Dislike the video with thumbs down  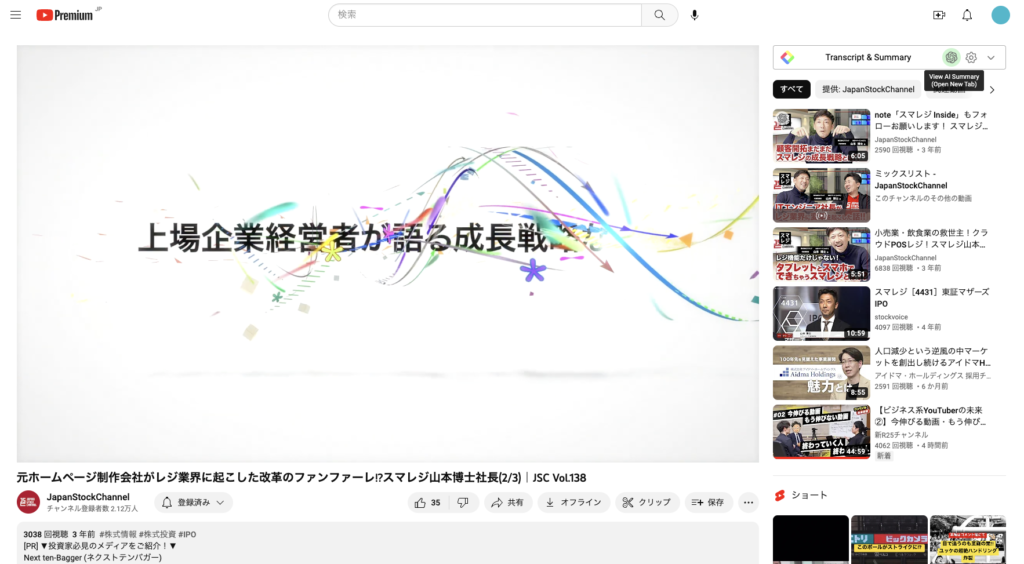coord(463,503)
